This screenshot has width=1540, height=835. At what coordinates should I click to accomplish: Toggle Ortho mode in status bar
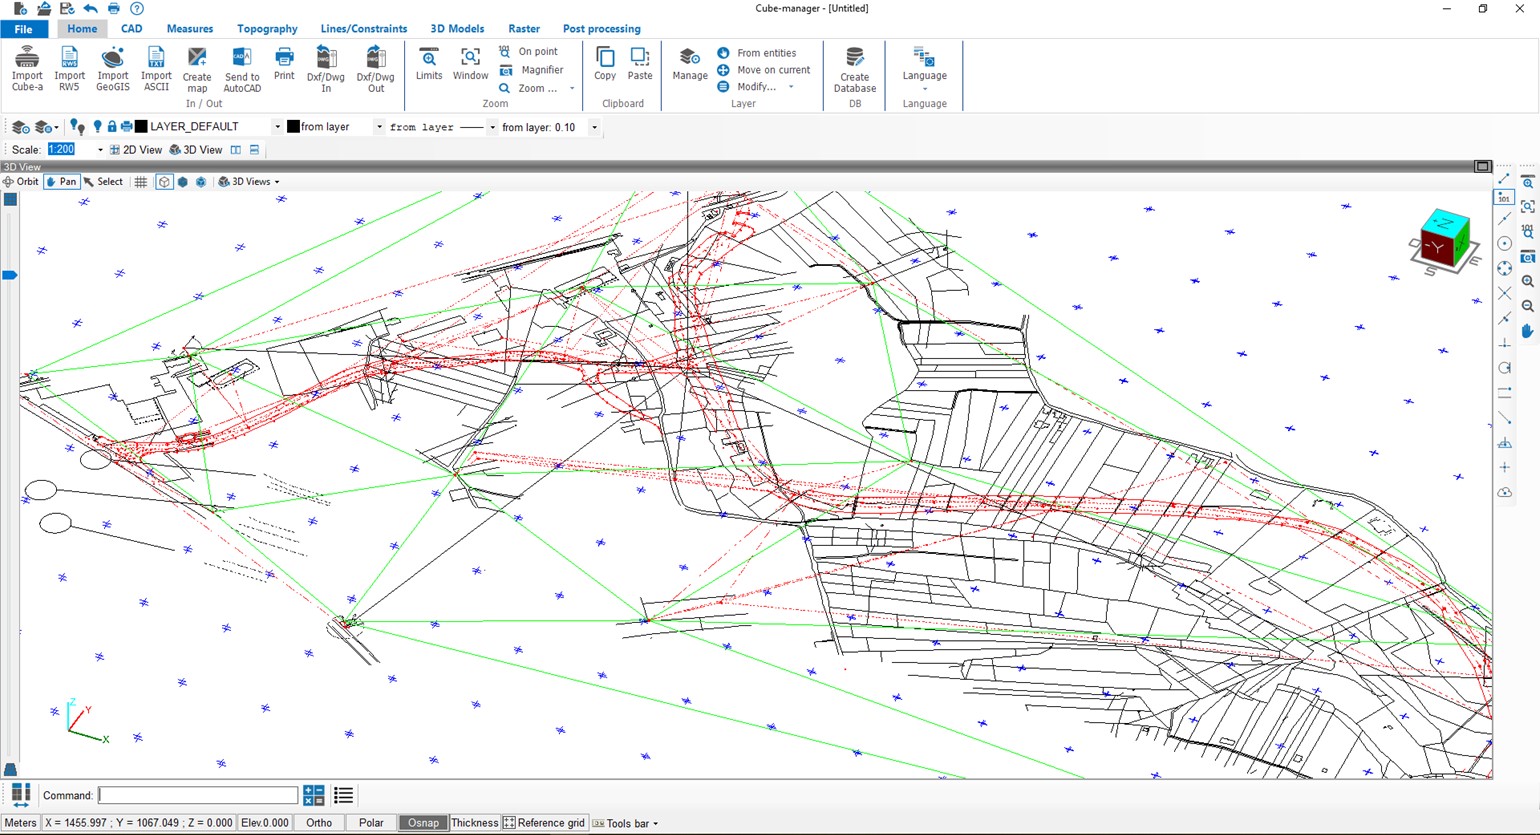(x=319, y=823)
